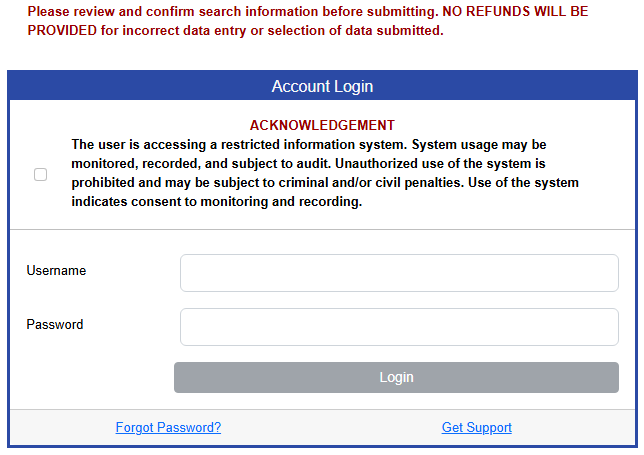
Task: Click the Password label text
Action: click(55, 325)
